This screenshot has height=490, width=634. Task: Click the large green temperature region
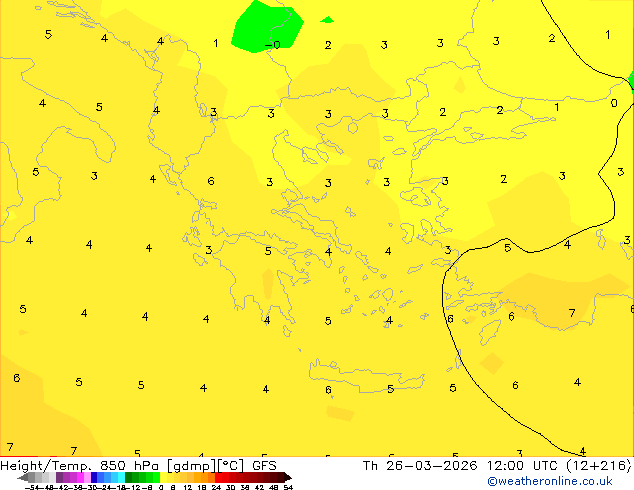click(x=267, y=27)
